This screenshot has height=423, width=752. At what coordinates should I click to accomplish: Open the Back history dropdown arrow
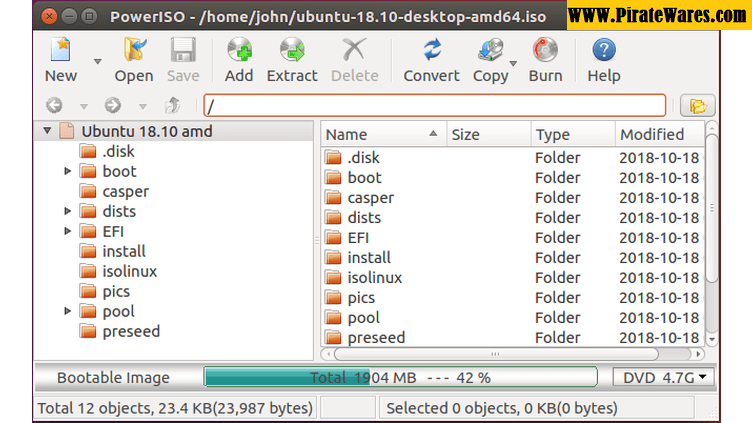83,106
